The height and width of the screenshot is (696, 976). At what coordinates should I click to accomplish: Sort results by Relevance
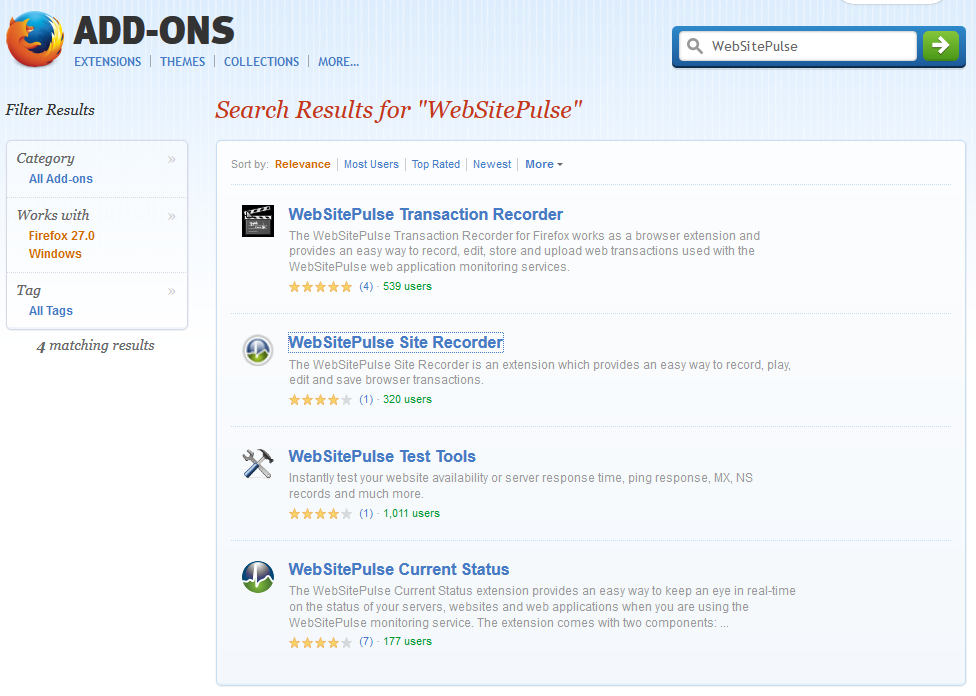(303, 164)
